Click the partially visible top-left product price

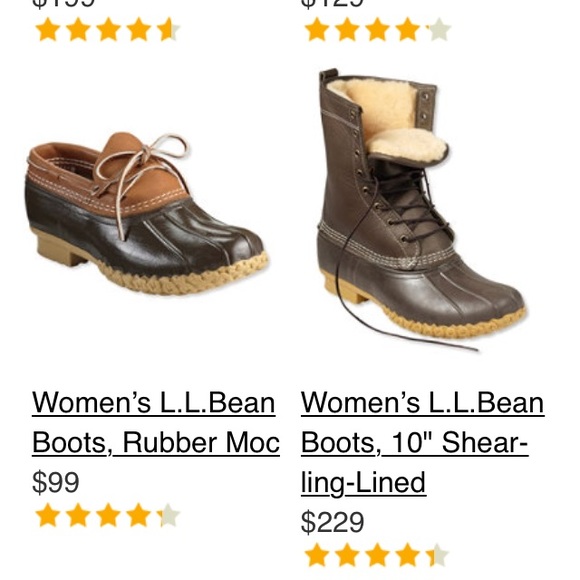(x=64, y=3)
